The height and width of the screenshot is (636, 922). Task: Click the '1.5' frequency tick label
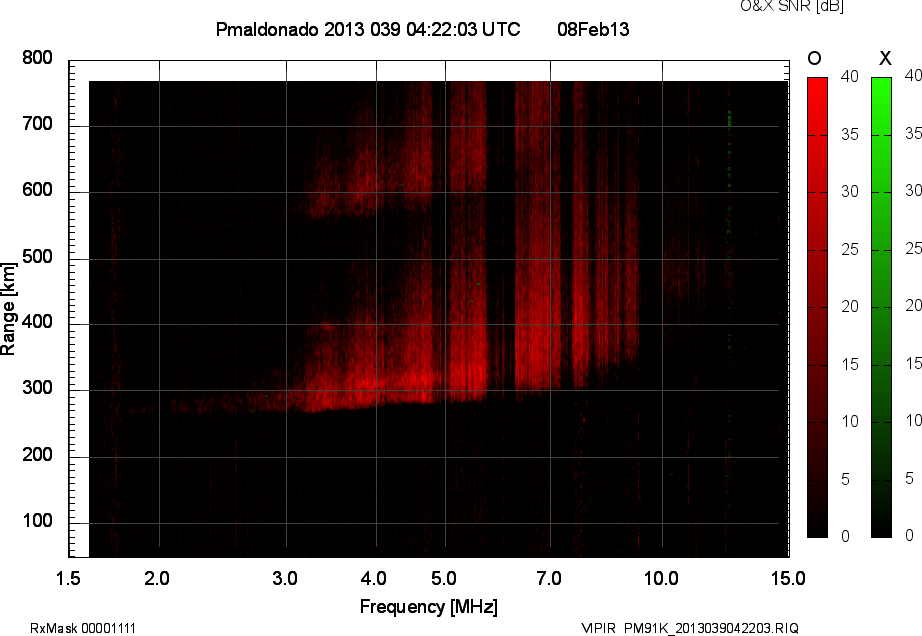click(x=68, y=578)
